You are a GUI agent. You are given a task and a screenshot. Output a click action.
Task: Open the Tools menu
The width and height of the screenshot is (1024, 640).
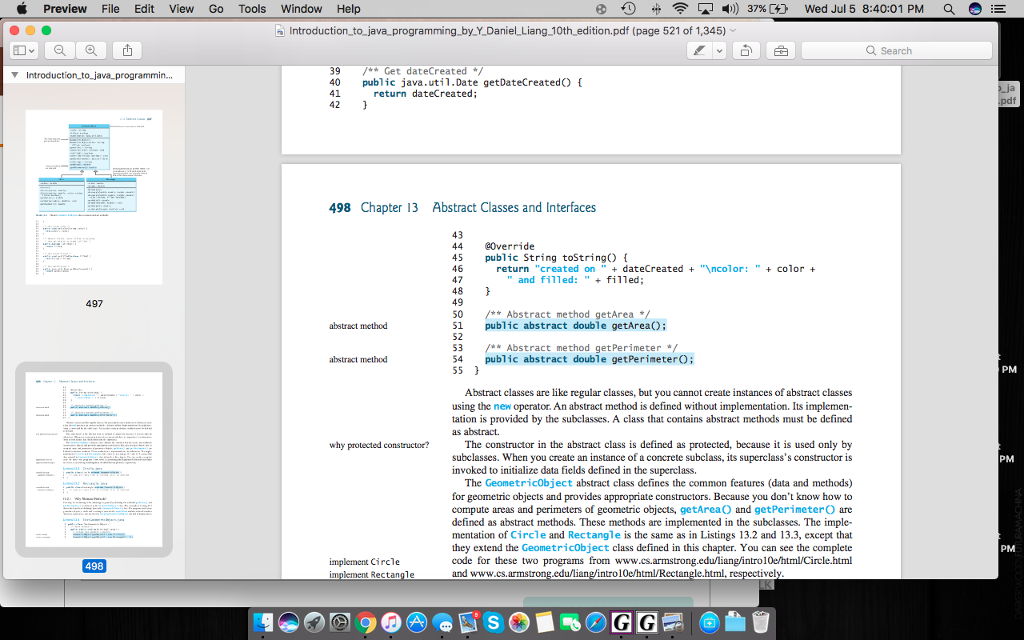(x=251, y=9)
